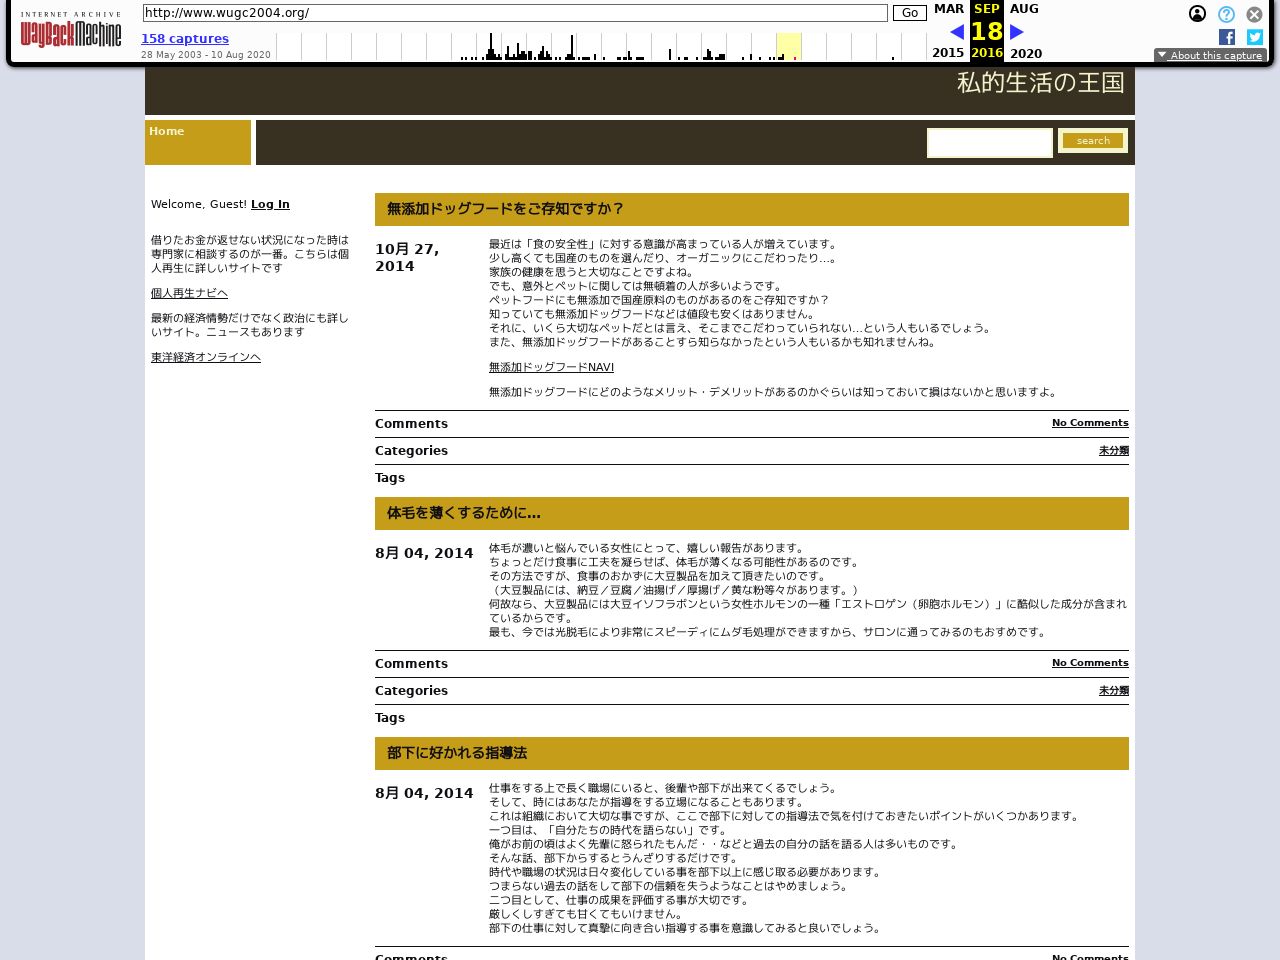Share capture on Twitter
Viewport: 1280px width, 960px height.
(x=1254, y=37)
